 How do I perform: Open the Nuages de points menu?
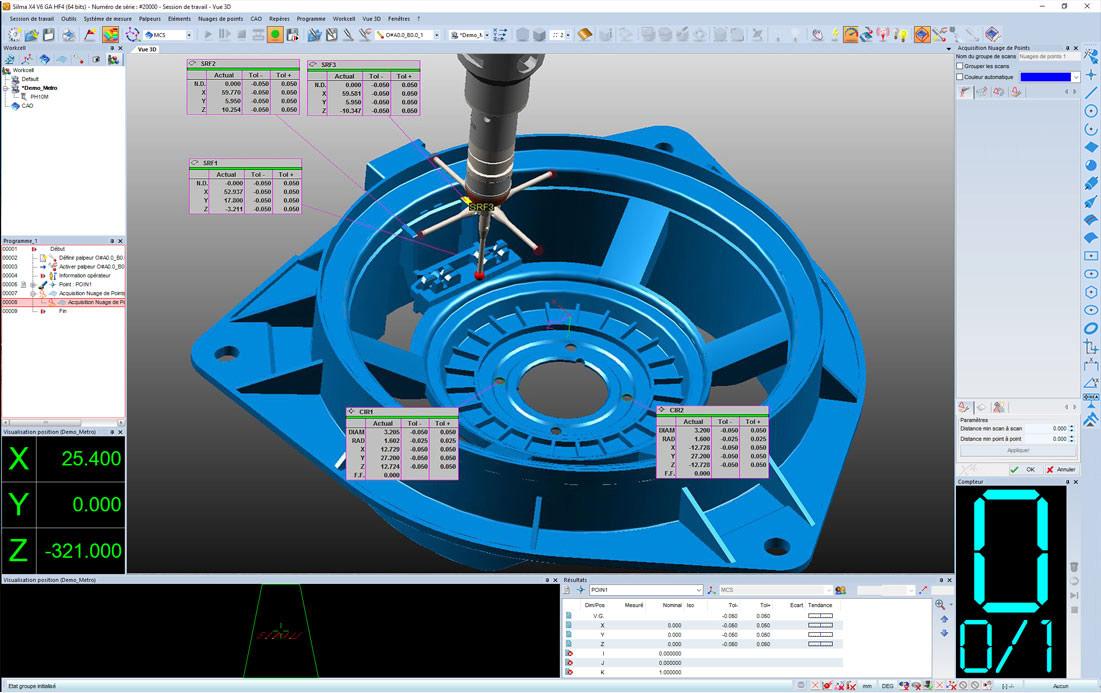220,19
